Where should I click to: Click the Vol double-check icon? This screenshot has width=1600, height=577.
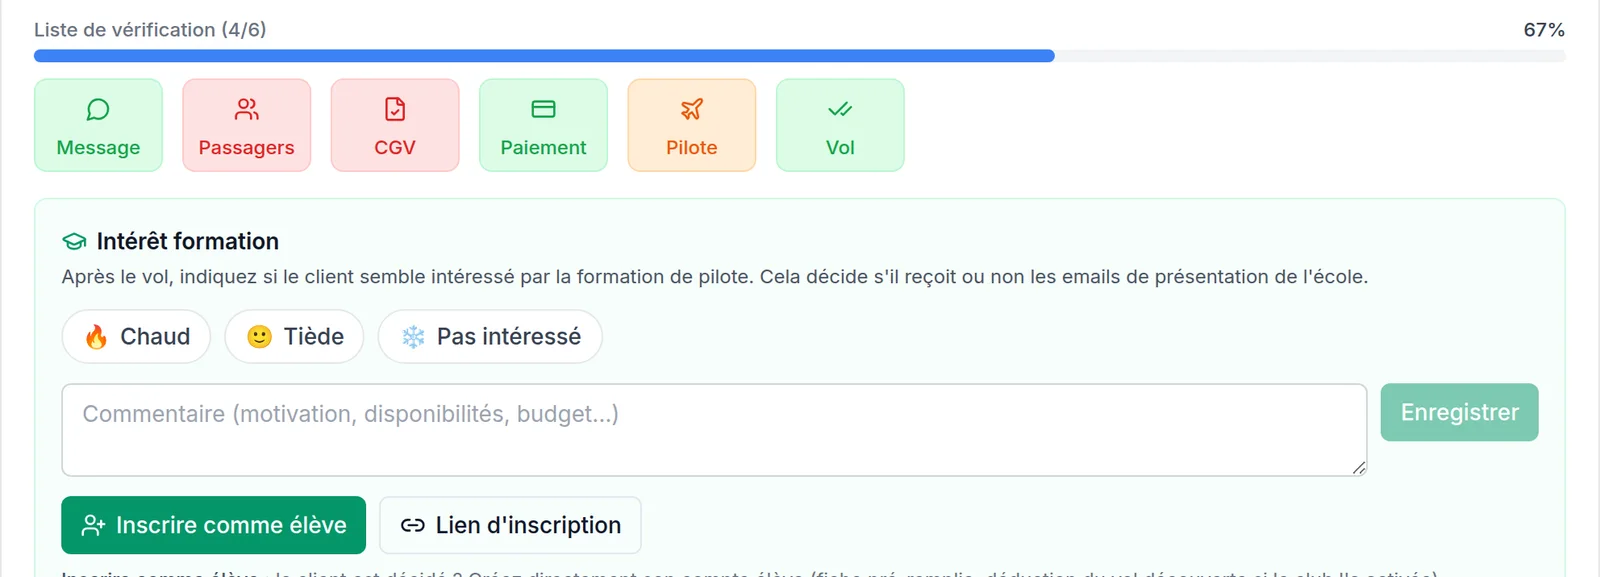(840, 109)
